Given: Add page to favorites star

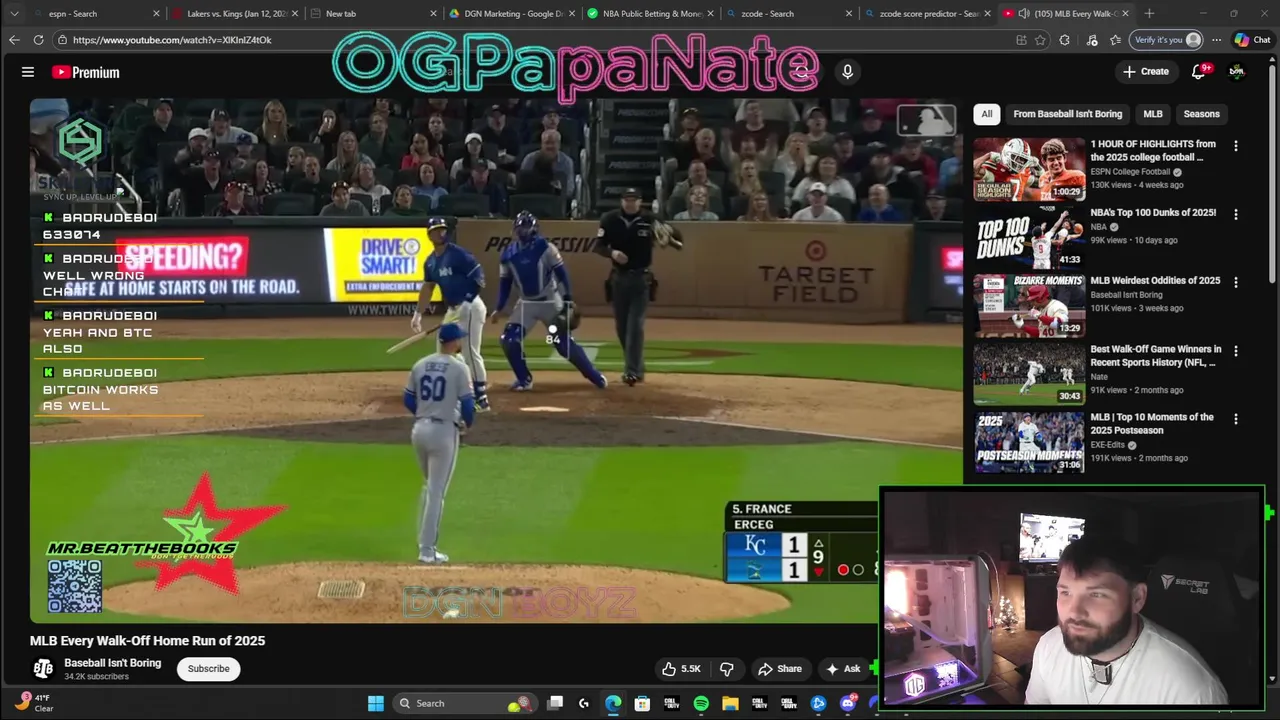Looking at the screenshot, I should 1041,40.
